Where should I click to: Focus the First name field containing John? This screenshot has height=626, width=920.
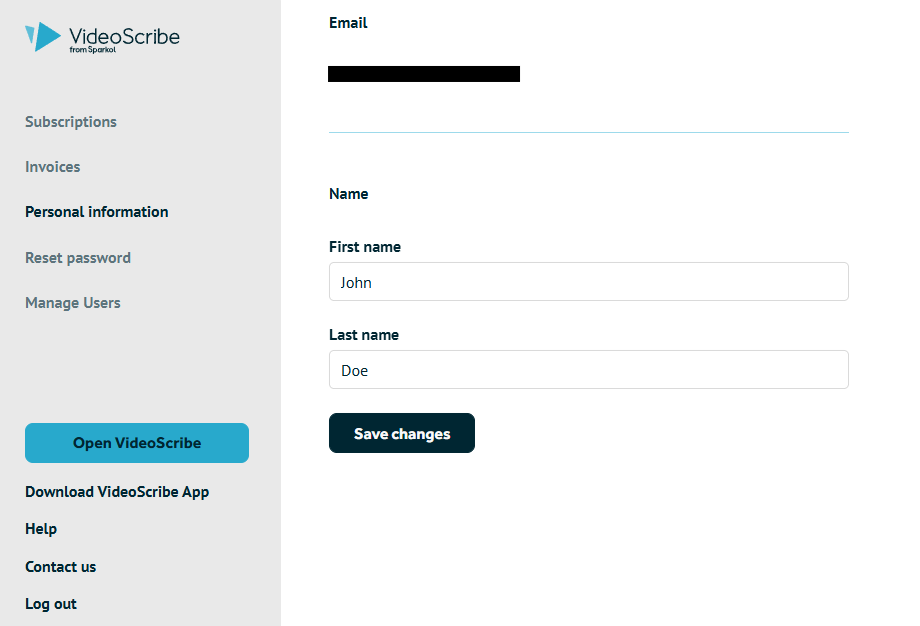pyautogui.click(x=588, y=282)
